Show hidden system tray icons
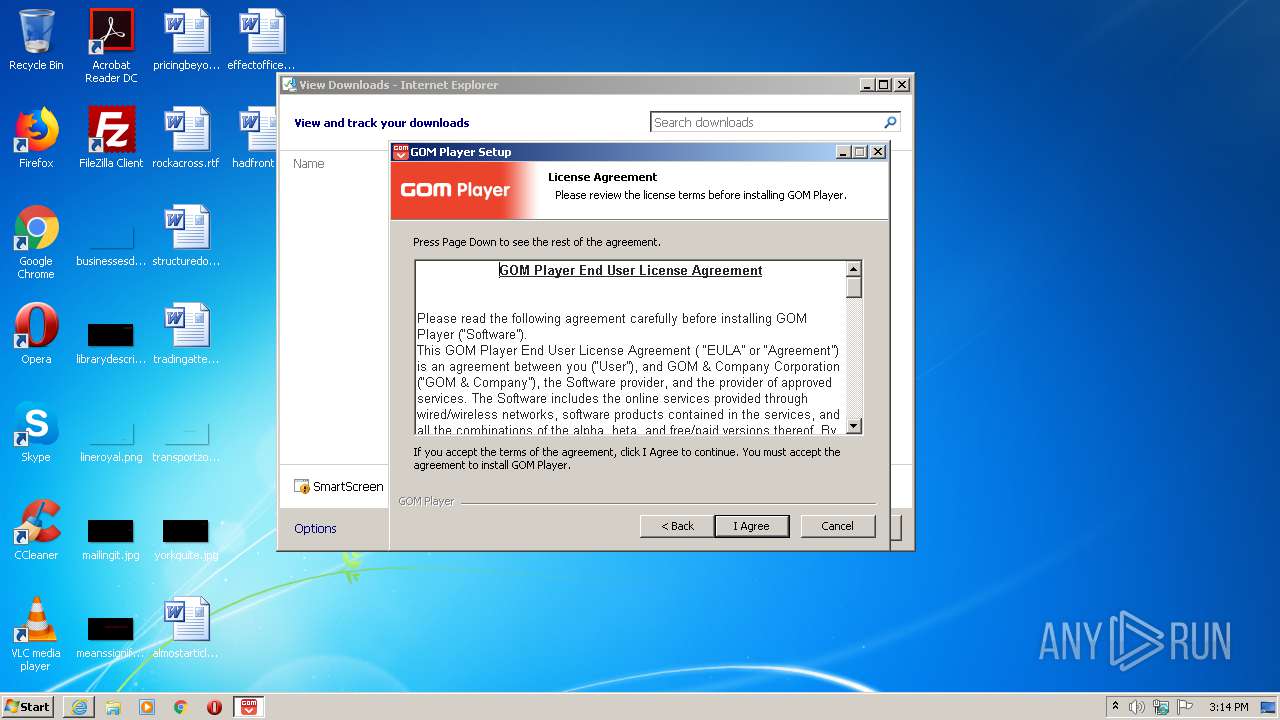Viewport: 1280px width, 720px height. pyautogui.click(x=1115, y=707)
